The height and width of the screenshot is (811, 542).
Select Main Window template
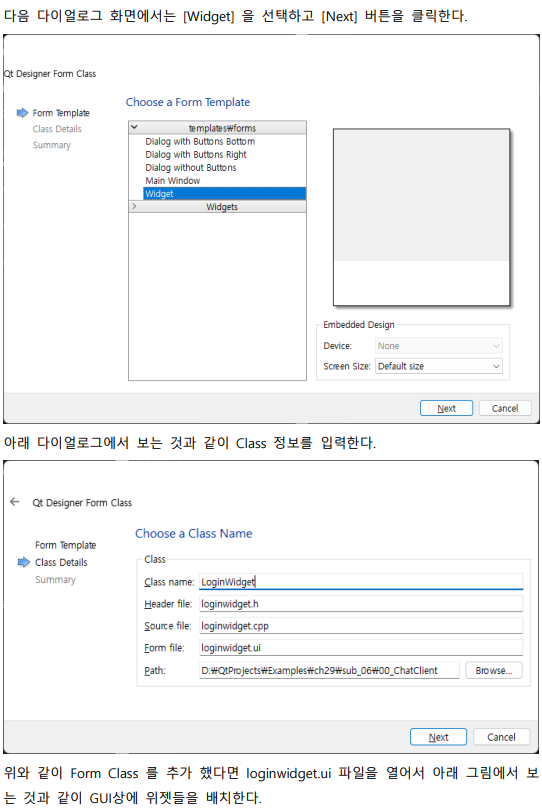172,181
